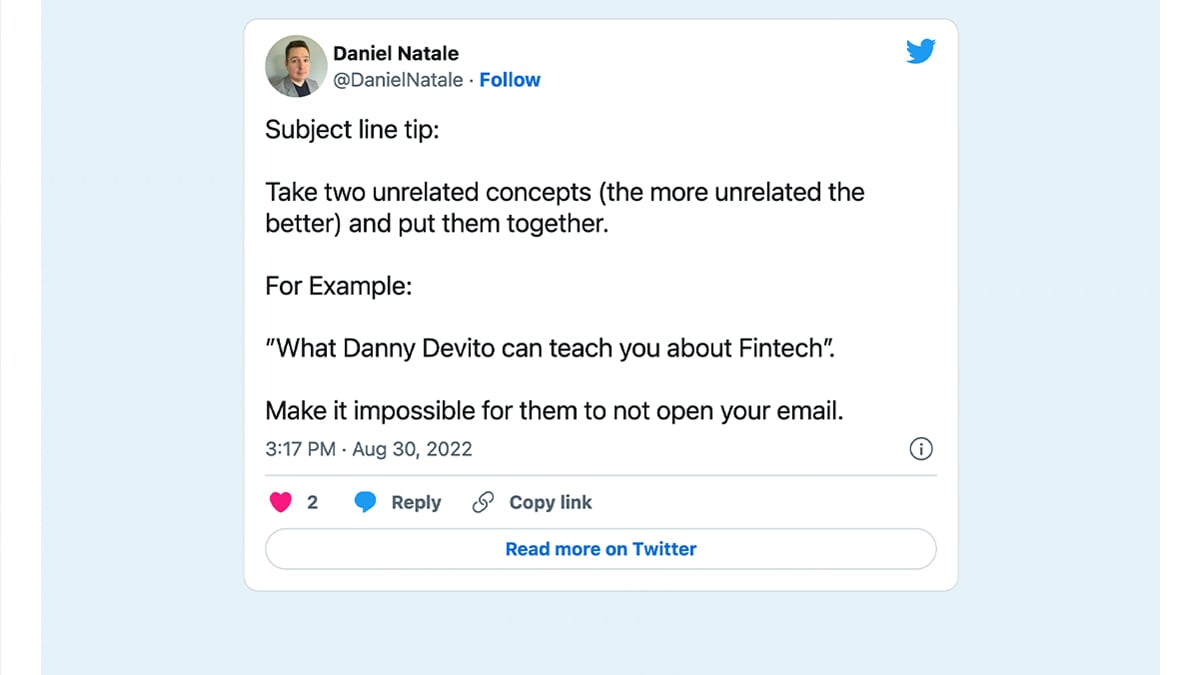Open the tweet info circle icon
Viewport: 1200px width, 675px height.
921,449
